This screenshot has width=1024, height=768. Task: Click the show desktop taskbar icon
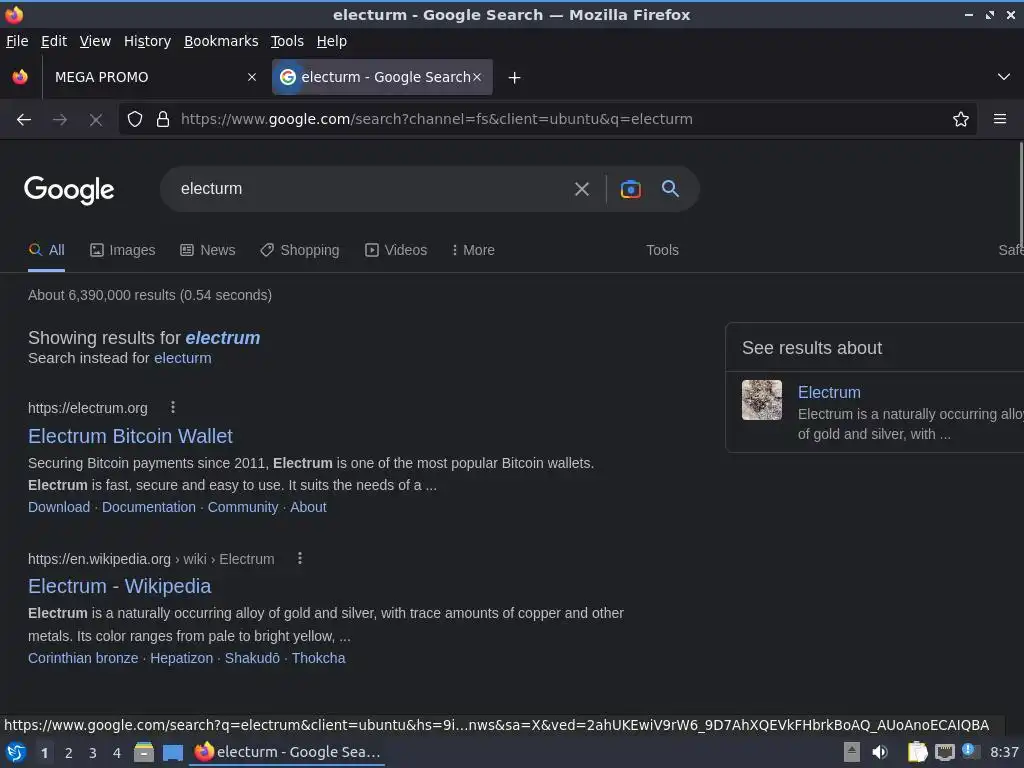[x=172, y=752]
